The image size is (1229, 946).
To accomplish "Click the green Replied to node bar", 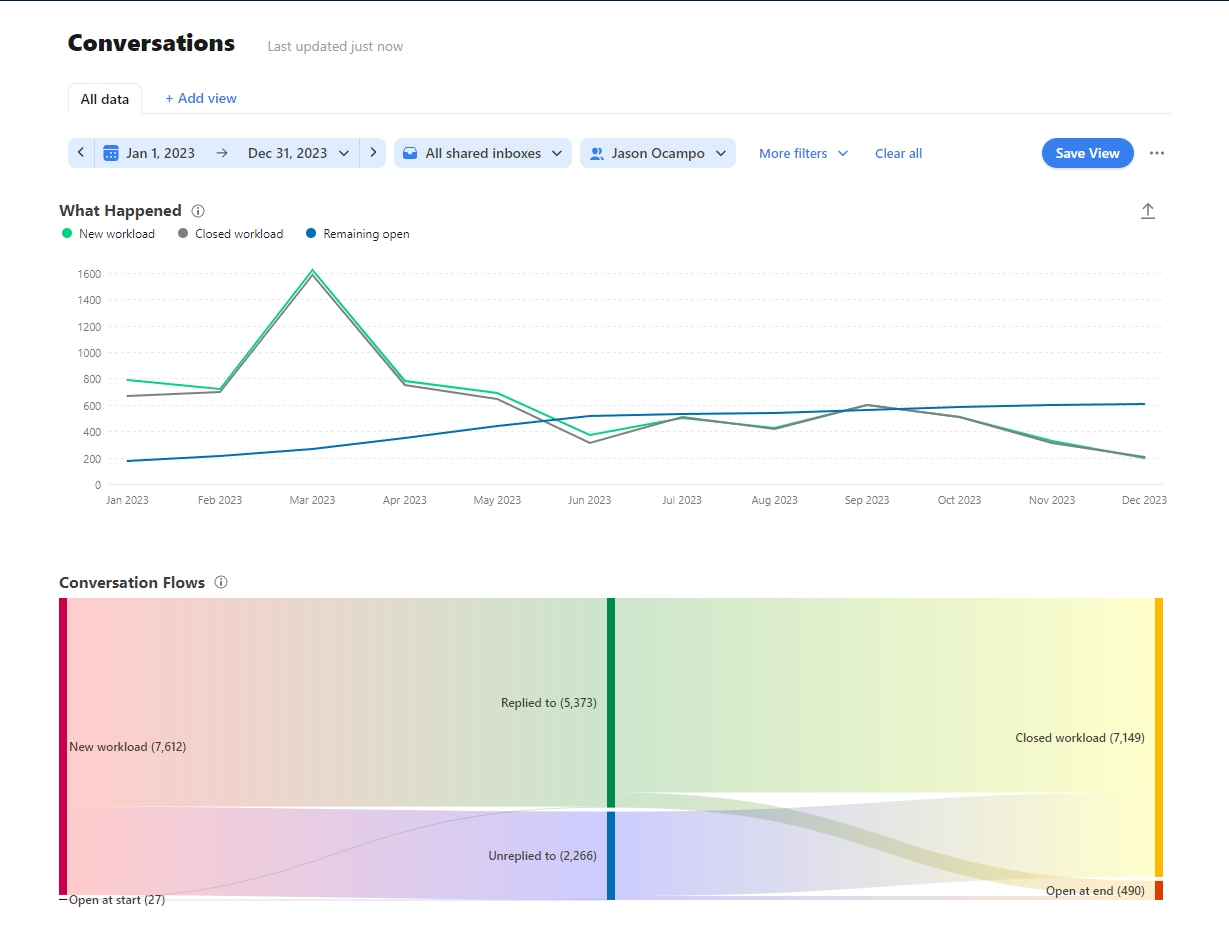I will click(611, 703).
